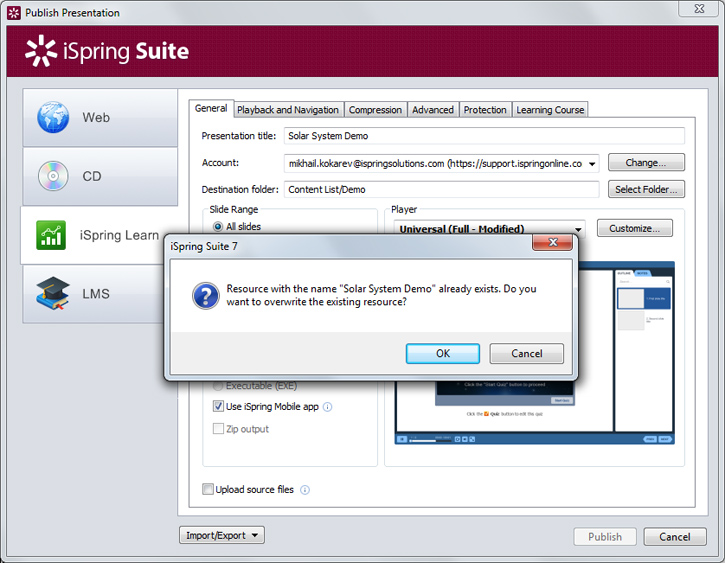
Task: Switch to Playback and Navigation tab
Action: click(288, 110)
